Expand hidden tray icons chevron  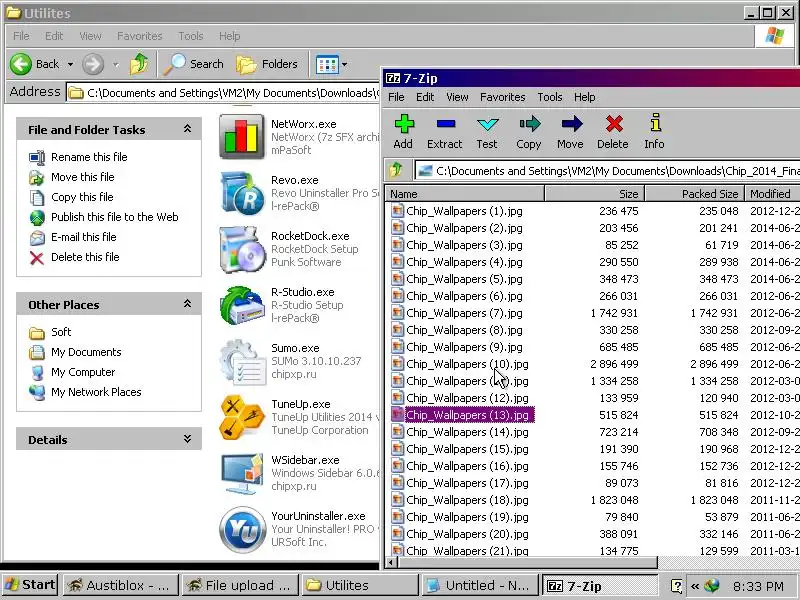point(695,586)
